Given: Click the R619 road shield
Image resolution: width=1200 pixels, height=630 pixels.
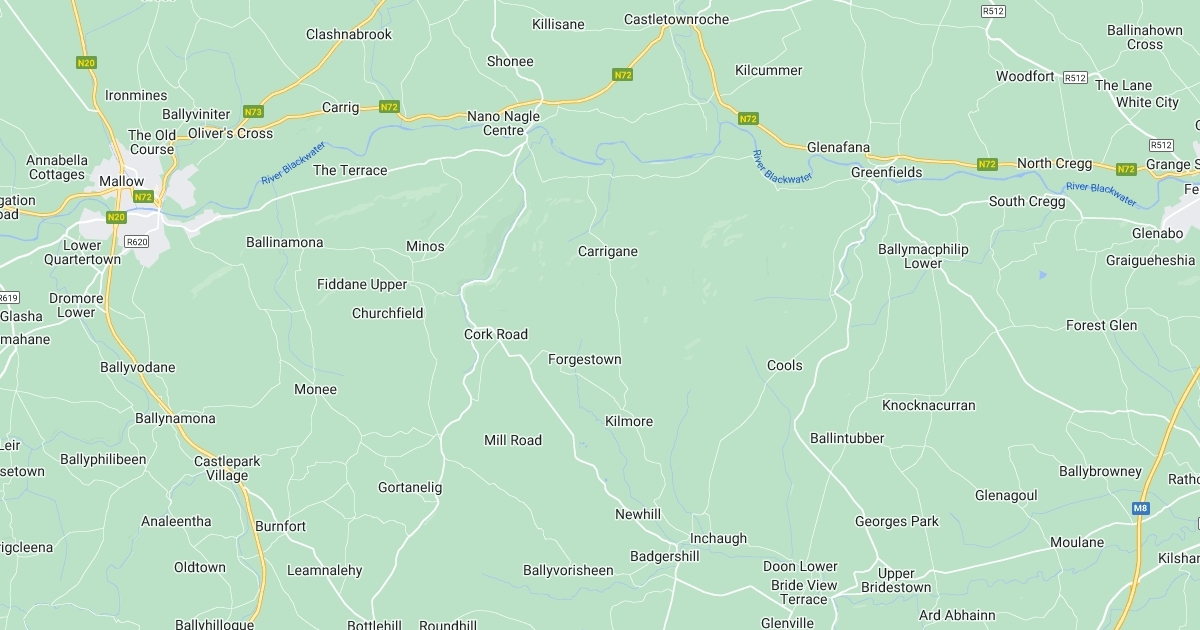Looking at the screenshot, I should [8, 297].
